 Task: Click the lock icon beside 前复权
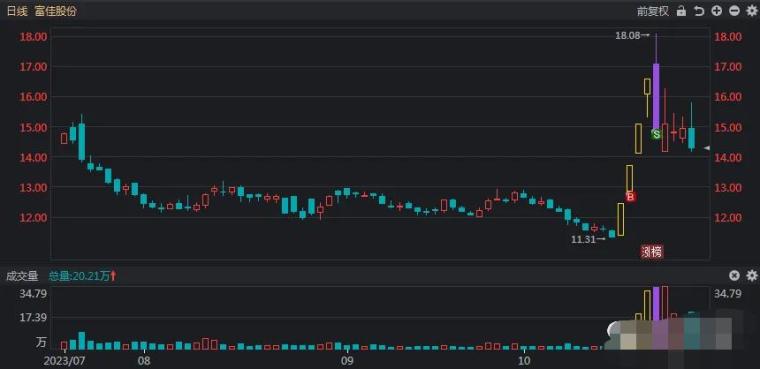681,11
